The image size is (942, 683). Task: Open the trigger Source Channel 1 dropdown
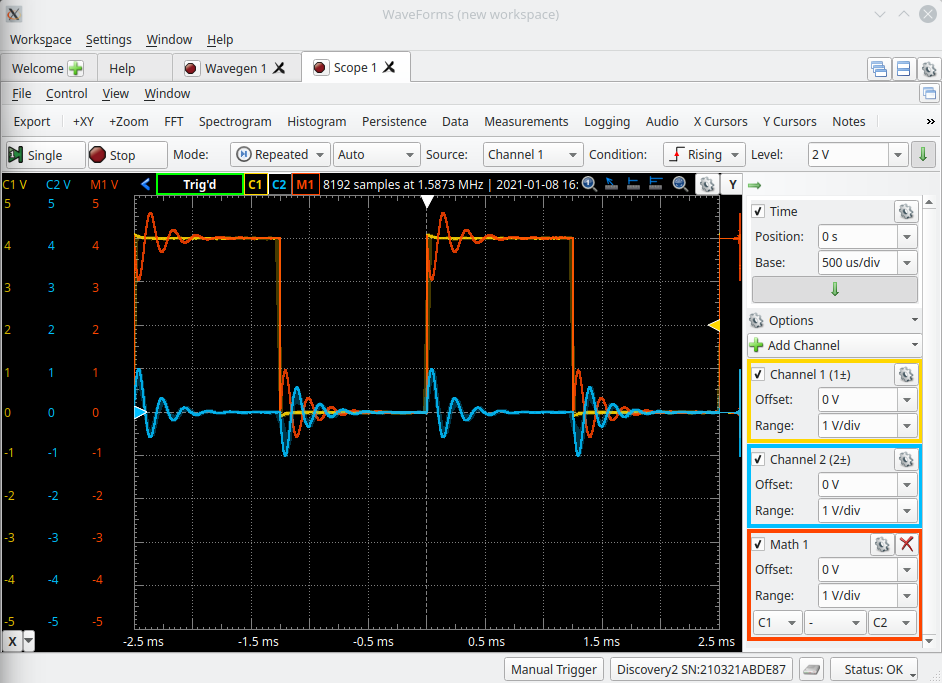[x=533, y=154]
